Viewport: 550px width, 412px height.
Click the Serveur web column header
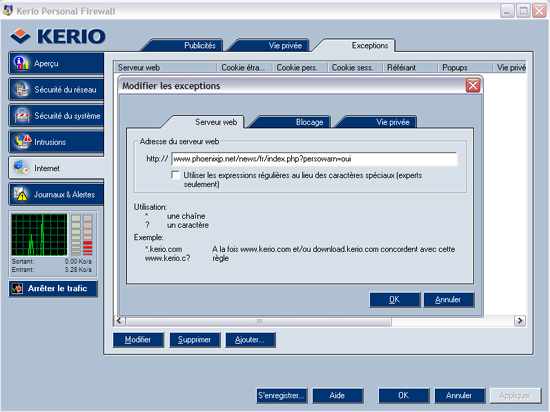click(x=165, y=67)
